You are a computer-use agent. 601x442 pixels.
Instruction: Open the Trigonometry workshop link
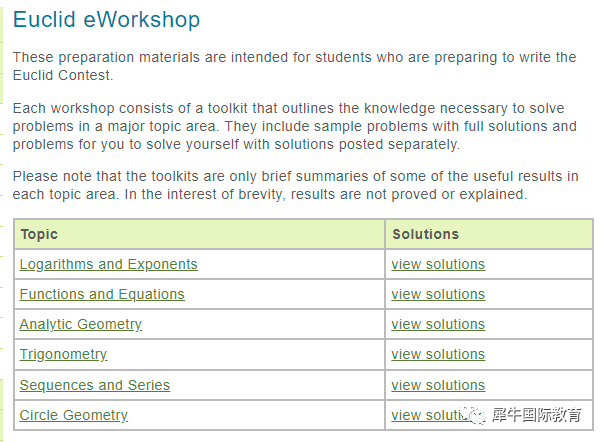[x=63, y=354]
